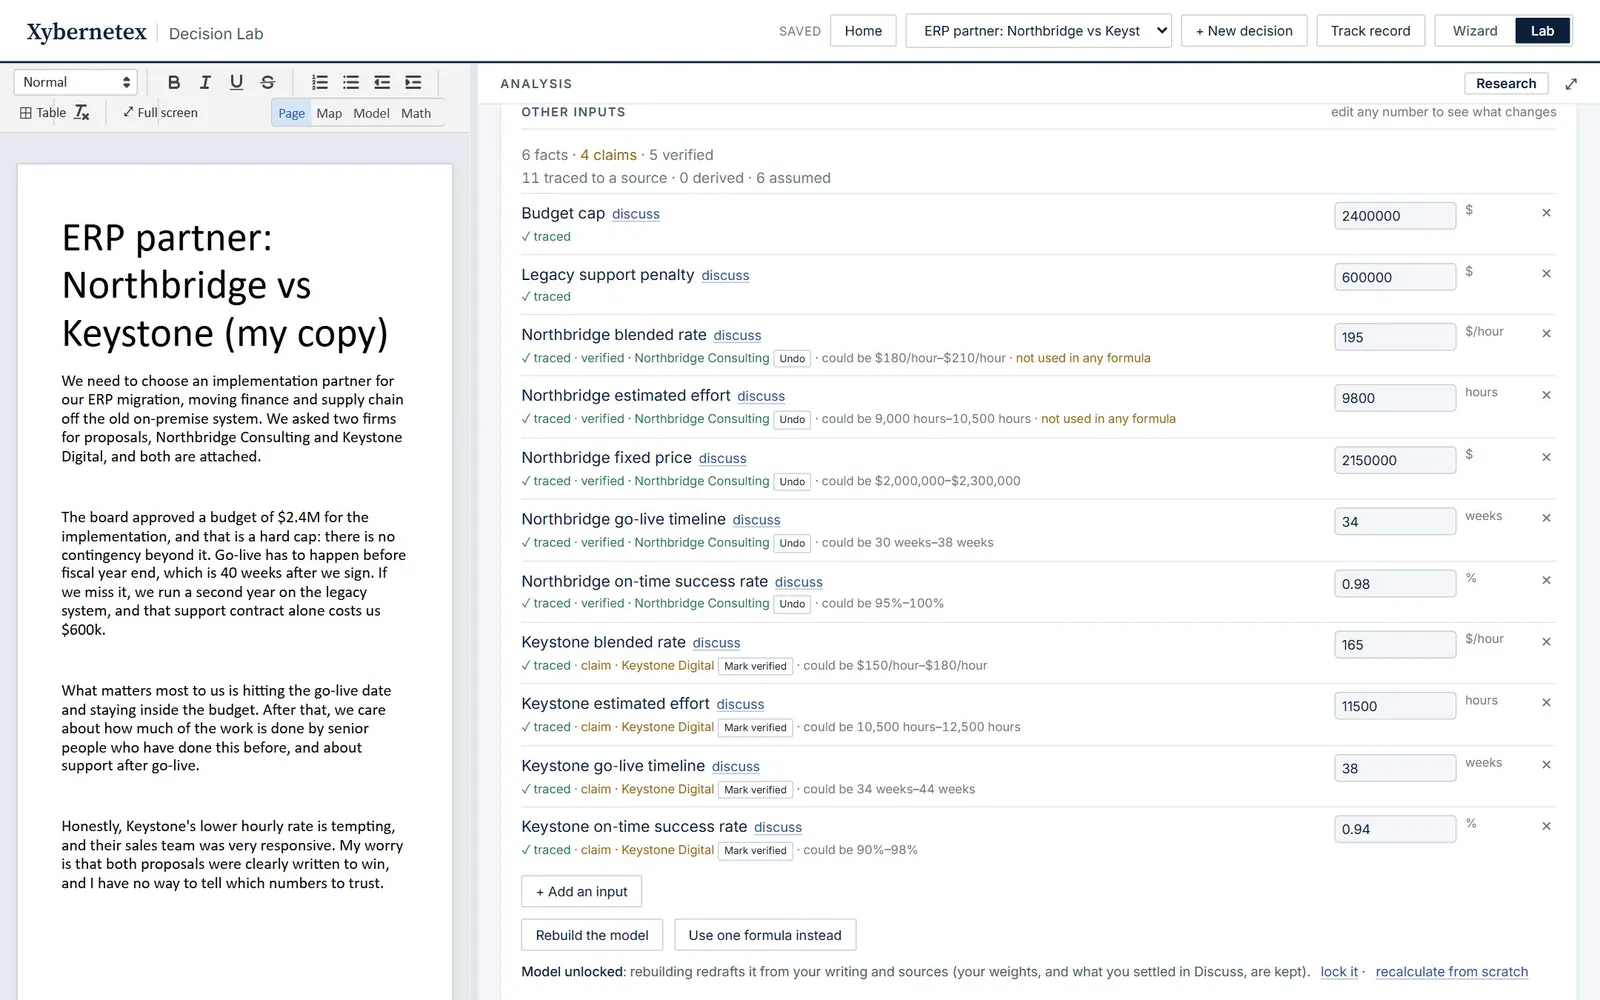Viewport: 1600px width, 1000px height.
Task: Open discuss link for Budget cap
Action: pyautogui.click(x=636, y=214)
